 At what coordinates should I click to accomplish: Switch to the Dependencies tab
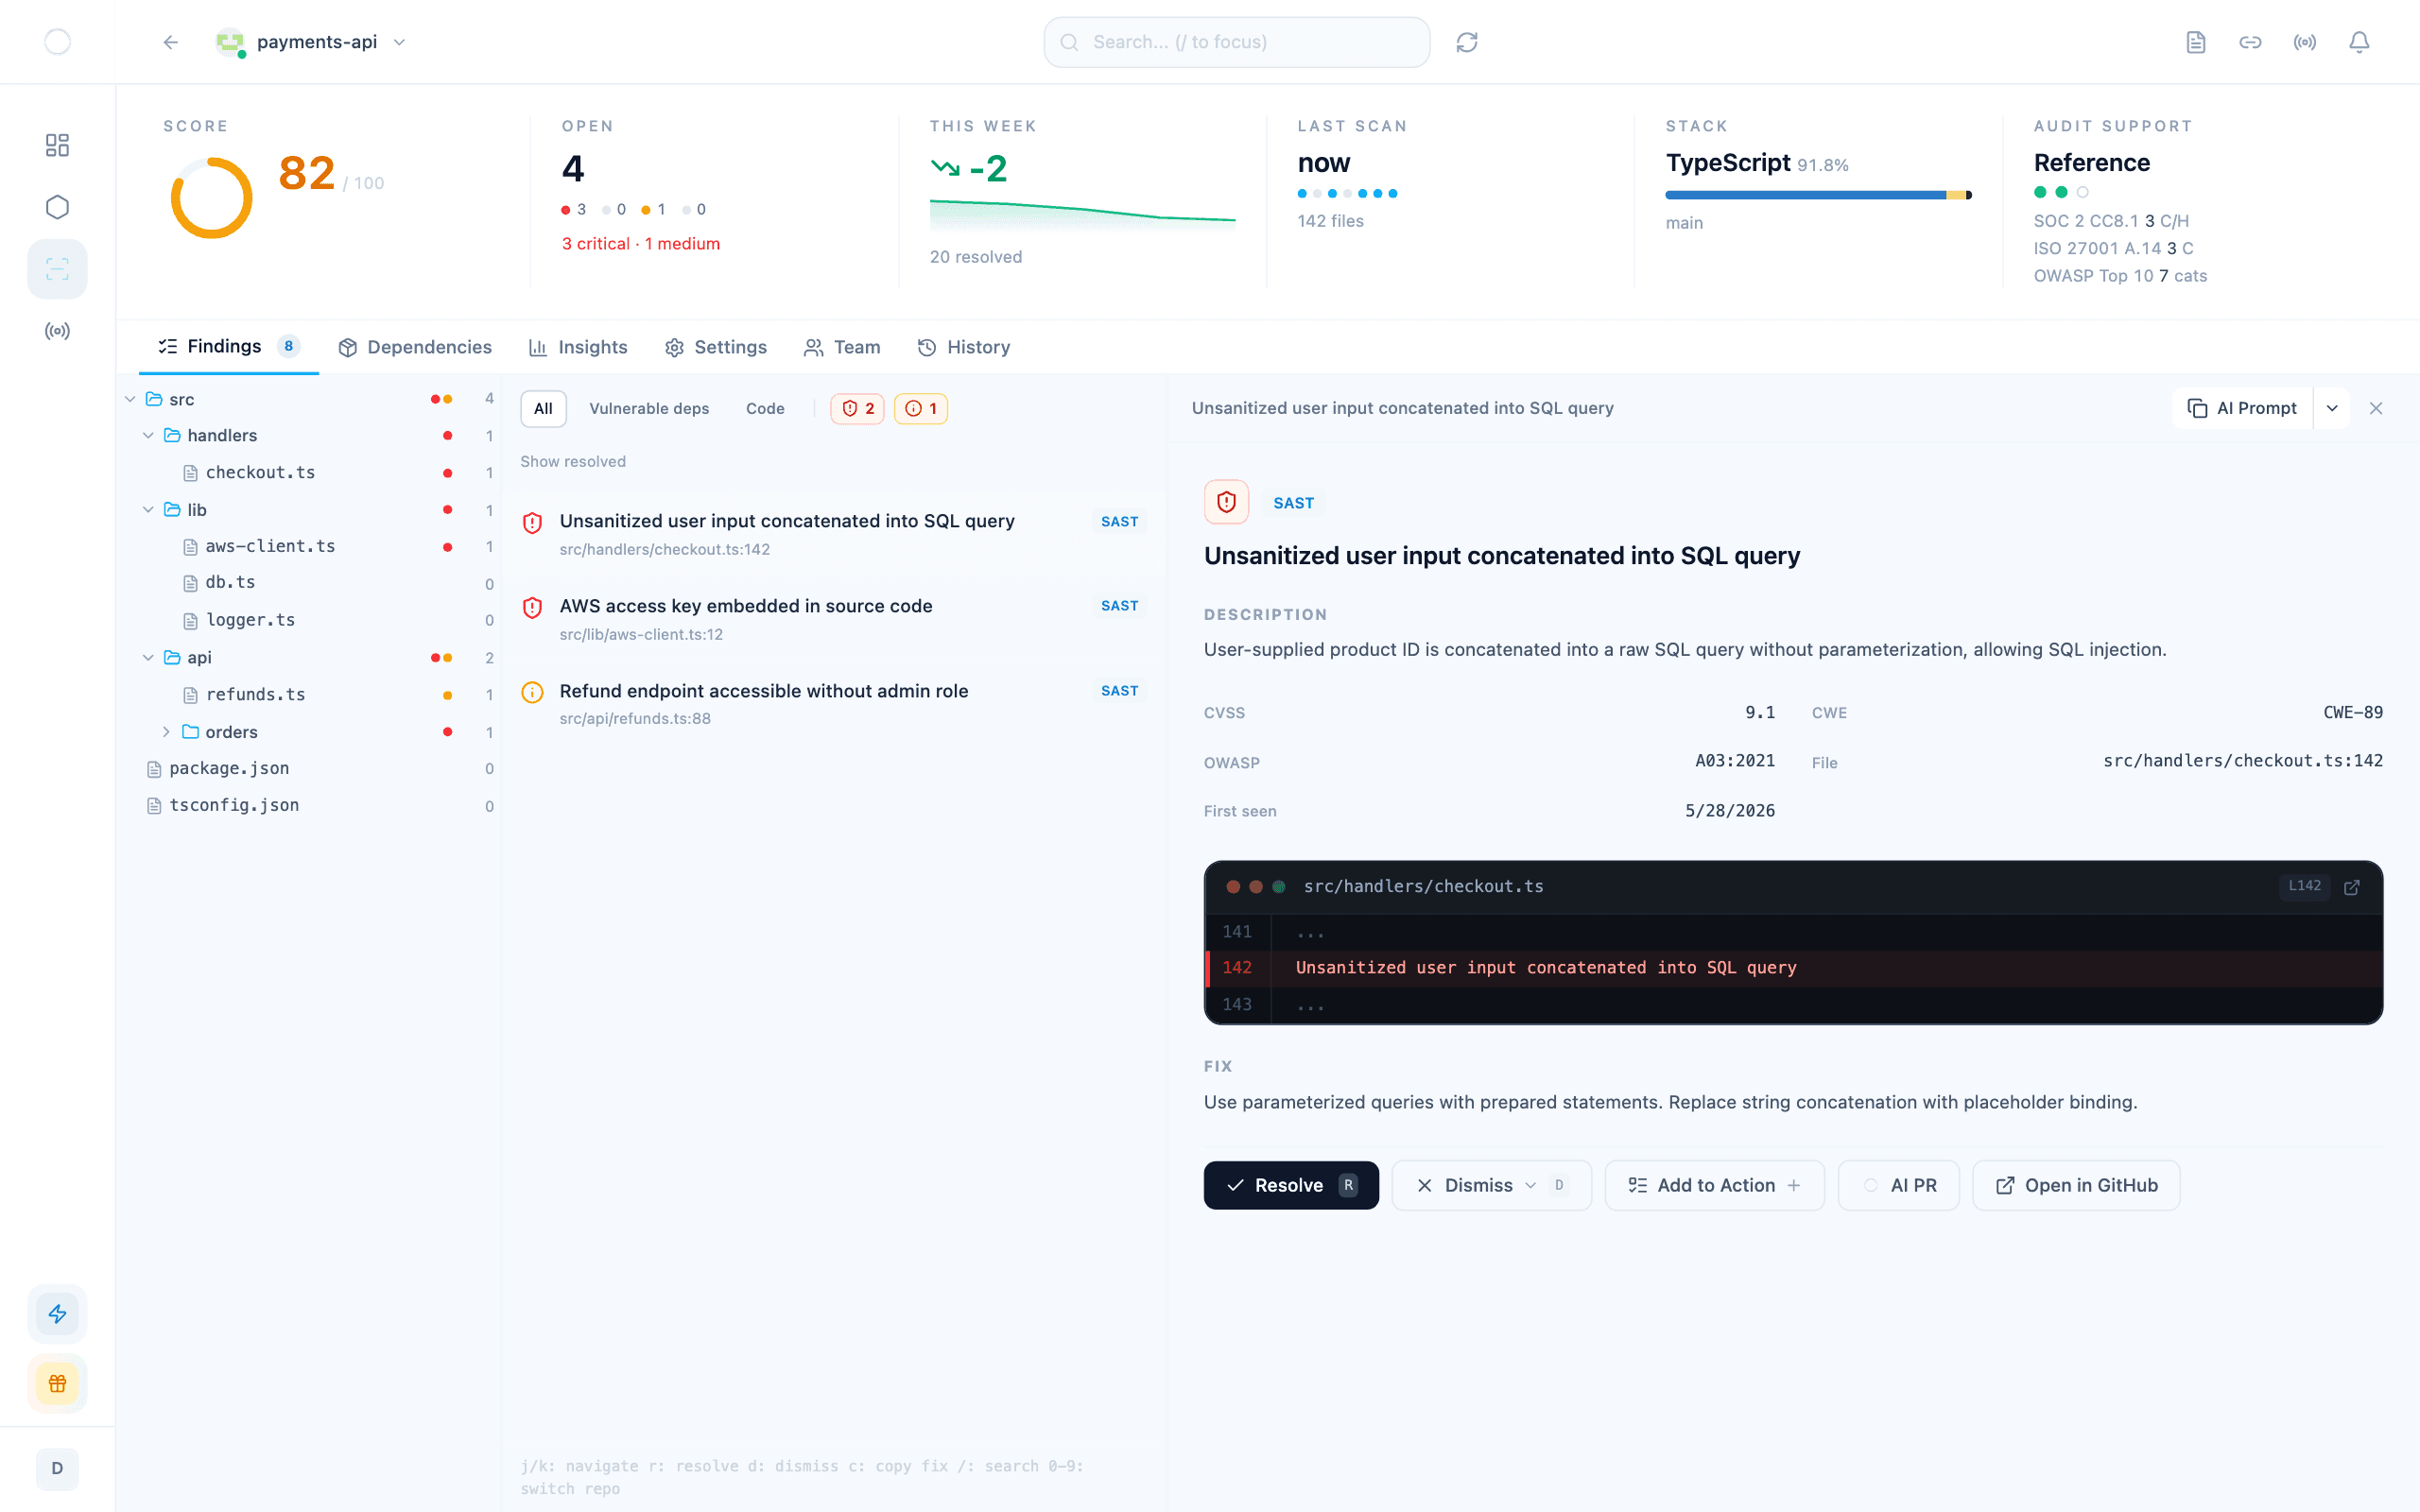point(415,347)
